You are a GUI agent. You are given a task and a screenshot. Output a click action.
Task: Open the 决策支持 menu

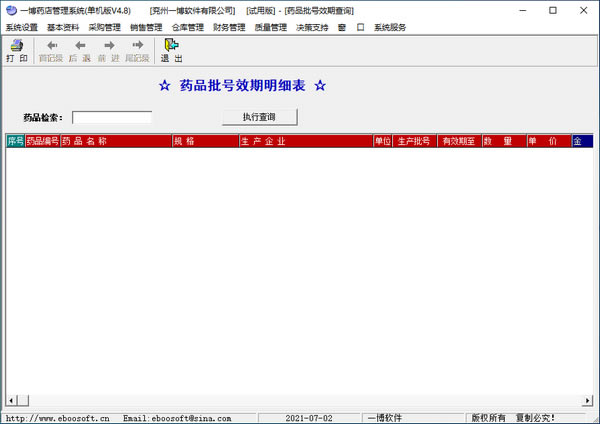pyautogui.click(x=312, y=27)
